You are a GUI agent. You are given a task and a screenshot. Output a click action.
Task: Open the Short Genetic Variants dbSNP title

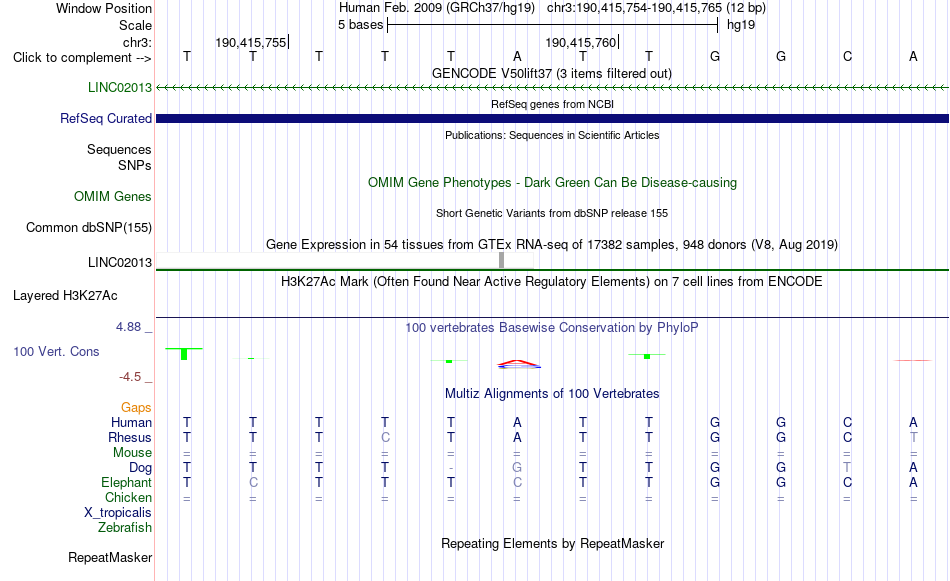552,213
